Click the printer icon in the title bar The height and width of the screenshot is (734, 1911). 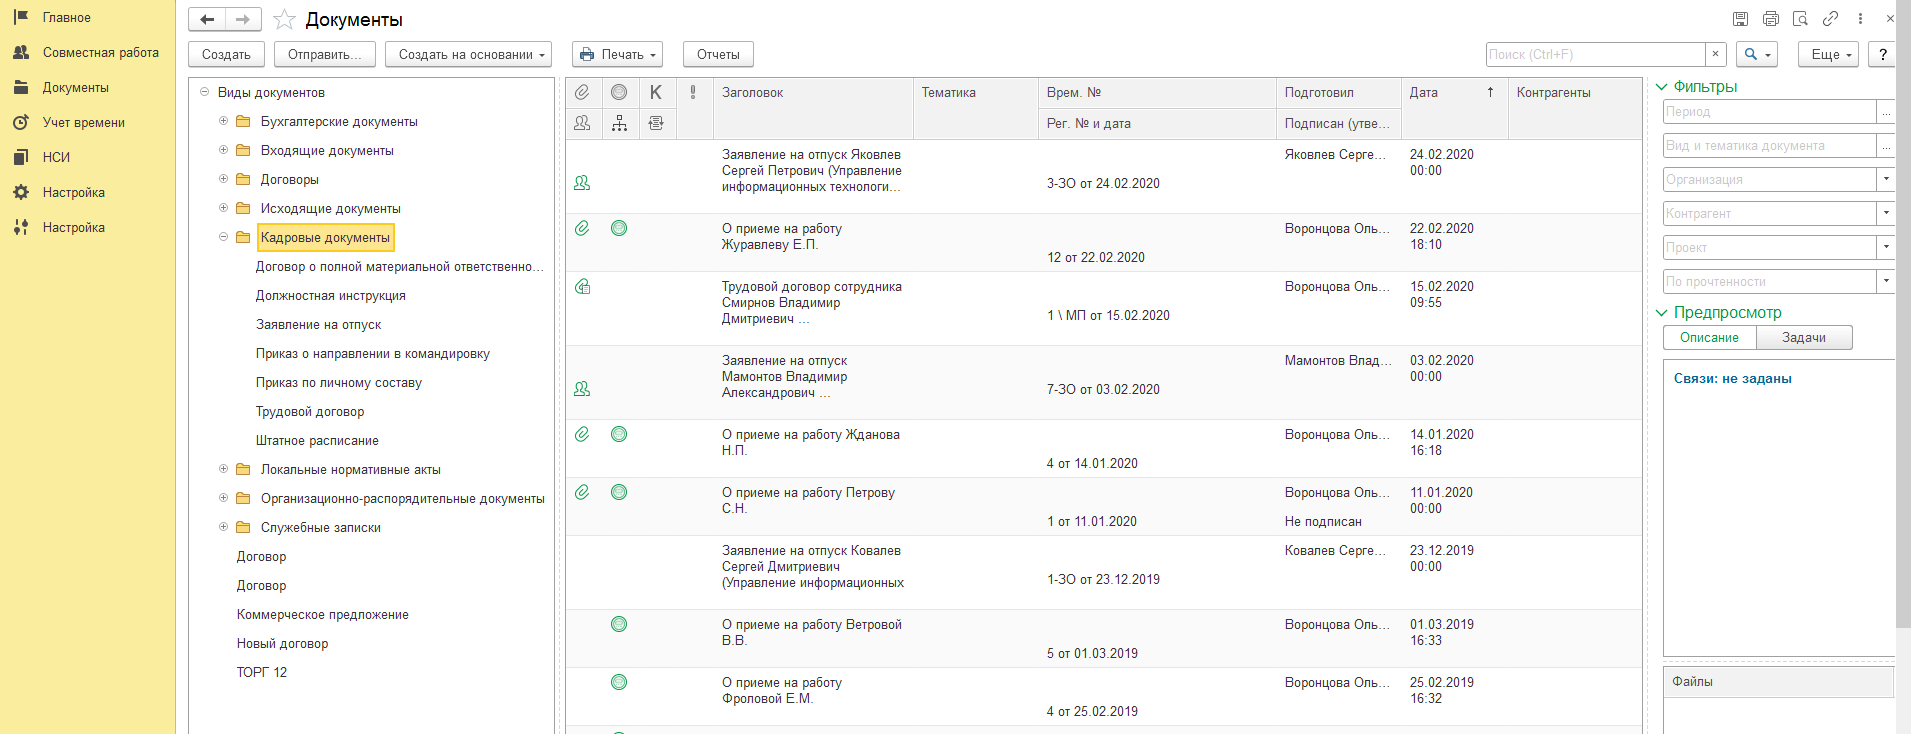coord(1771,19)
